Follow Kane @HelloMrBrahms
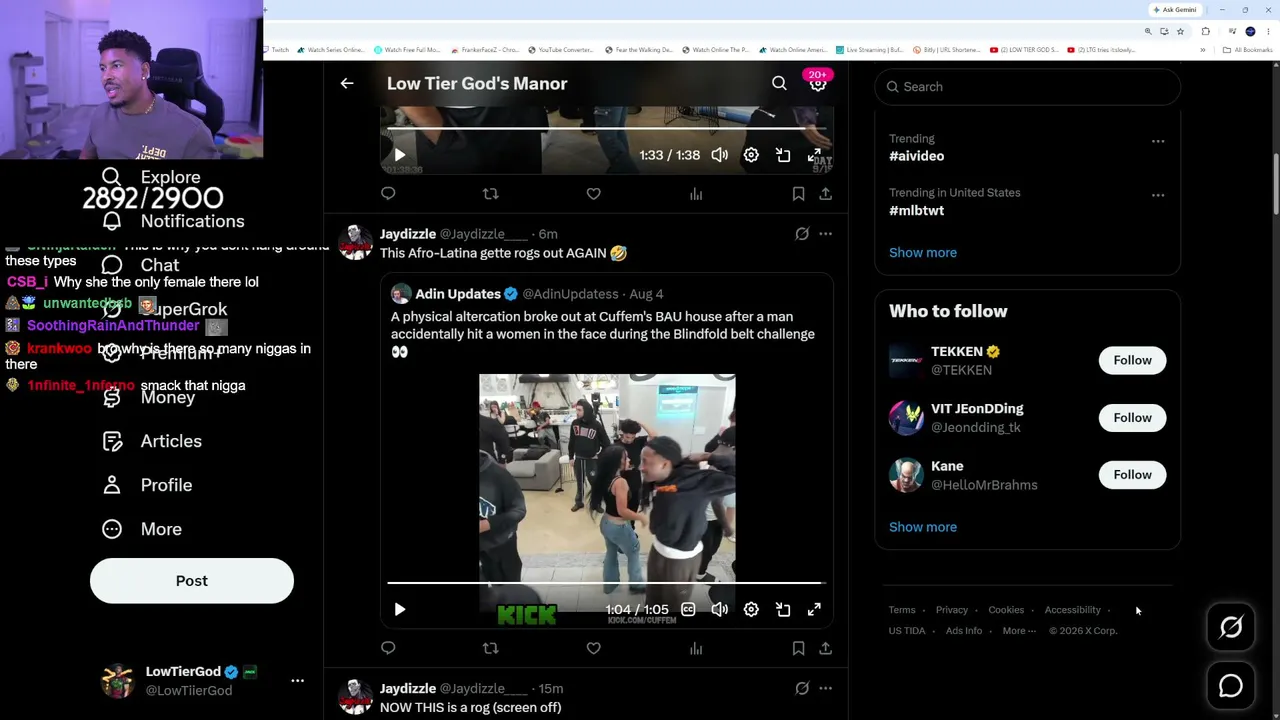The image size is (1280, 720). (1132, 475)
